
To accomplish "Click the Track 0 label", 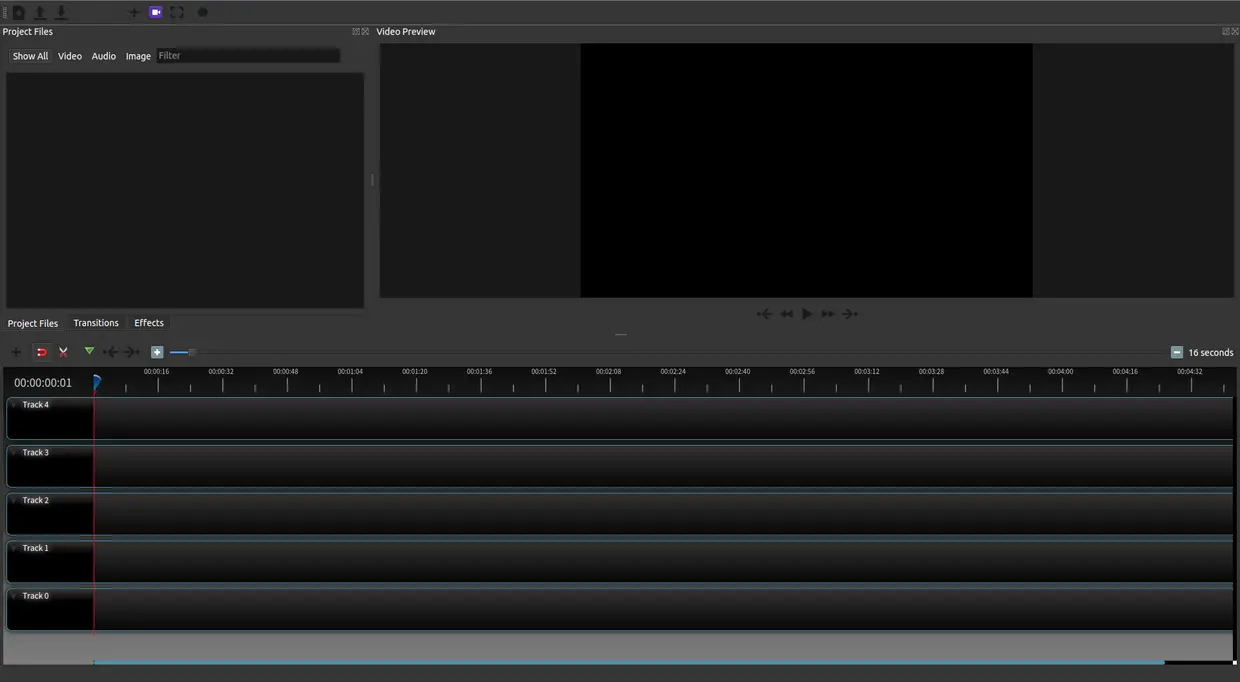I will pyautogui.click(x=36, y=596).
